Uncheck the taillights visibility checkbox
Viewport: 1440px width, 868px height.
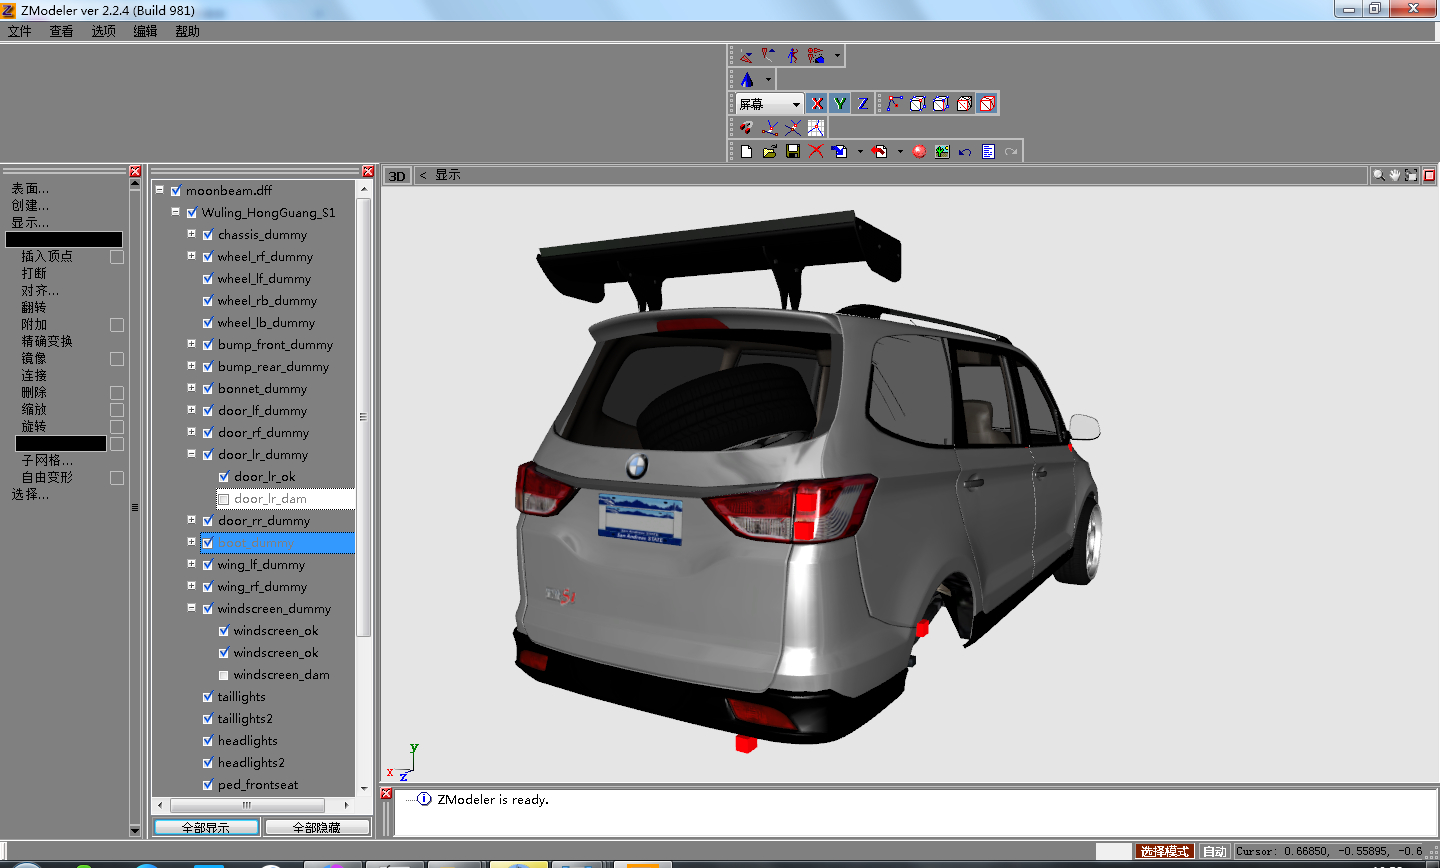click(x=208, y=697)
